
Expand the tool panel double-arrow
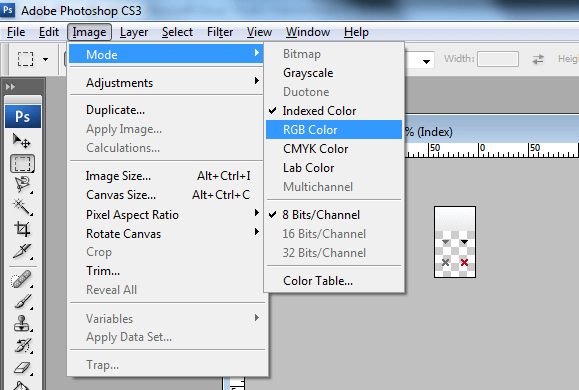click(10, 87)
